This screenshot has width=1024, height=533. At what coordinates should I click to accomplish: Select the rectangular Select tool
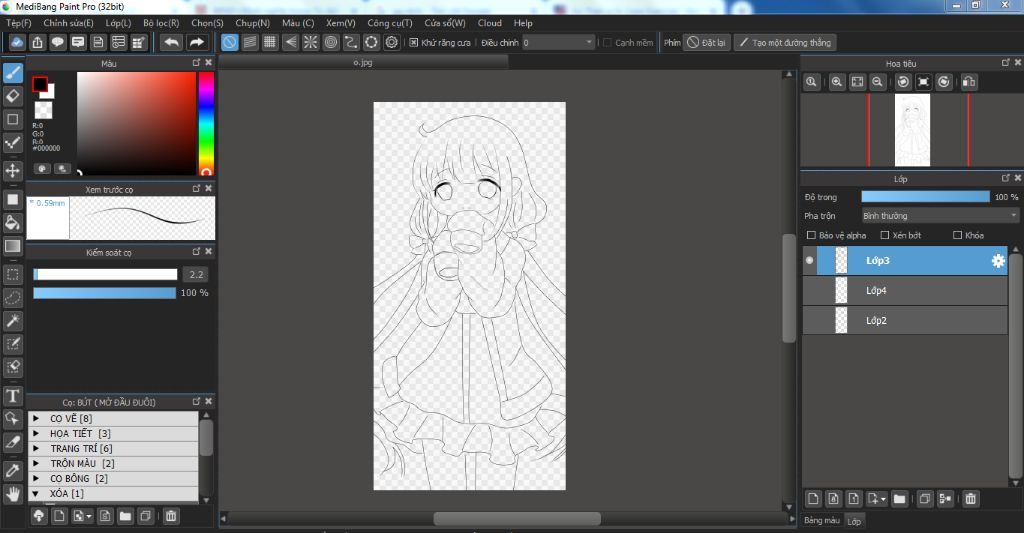12,274
